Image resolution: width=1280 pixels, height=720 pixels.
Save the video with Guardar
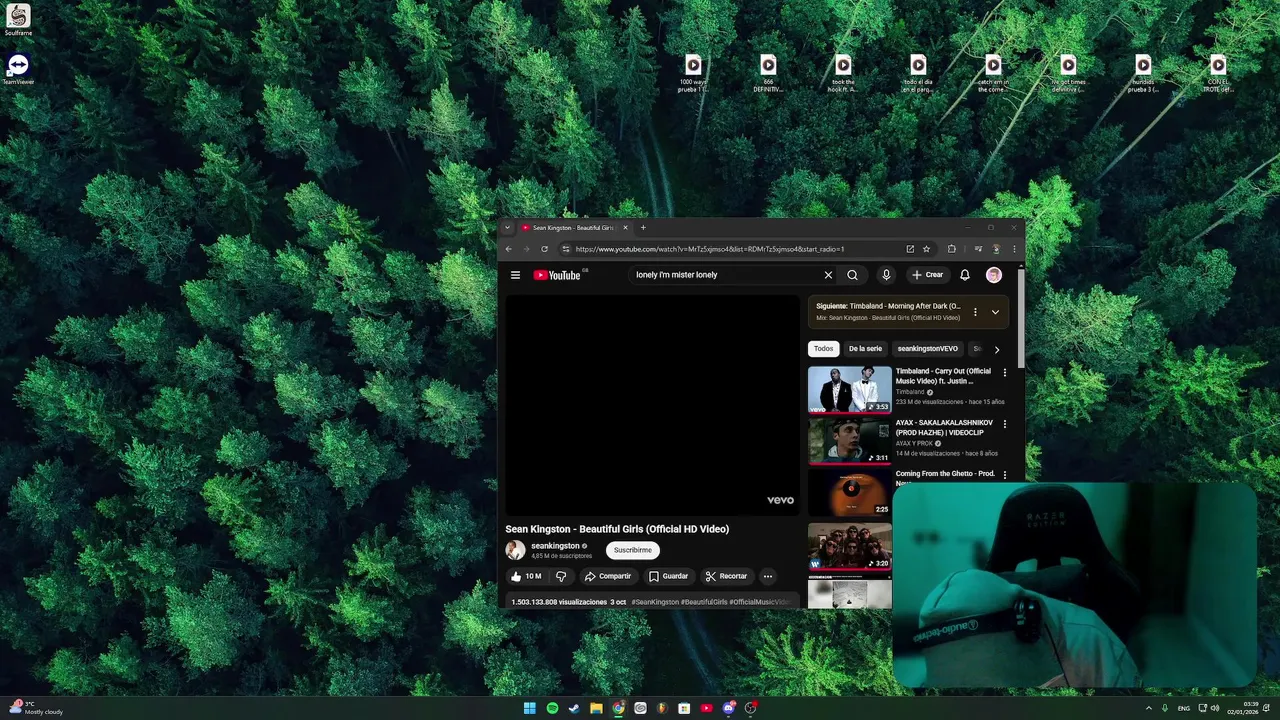tap(669, 576)
